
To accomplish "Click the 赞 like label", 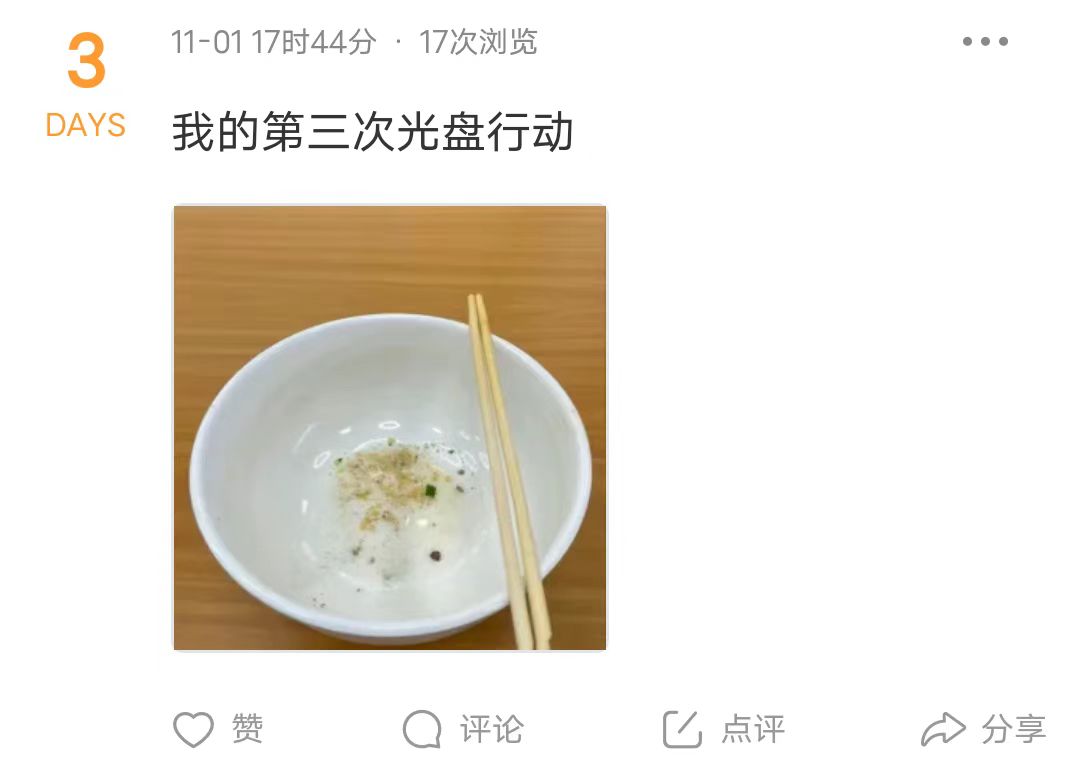I will pyautogui.click(x=247, y=729).
